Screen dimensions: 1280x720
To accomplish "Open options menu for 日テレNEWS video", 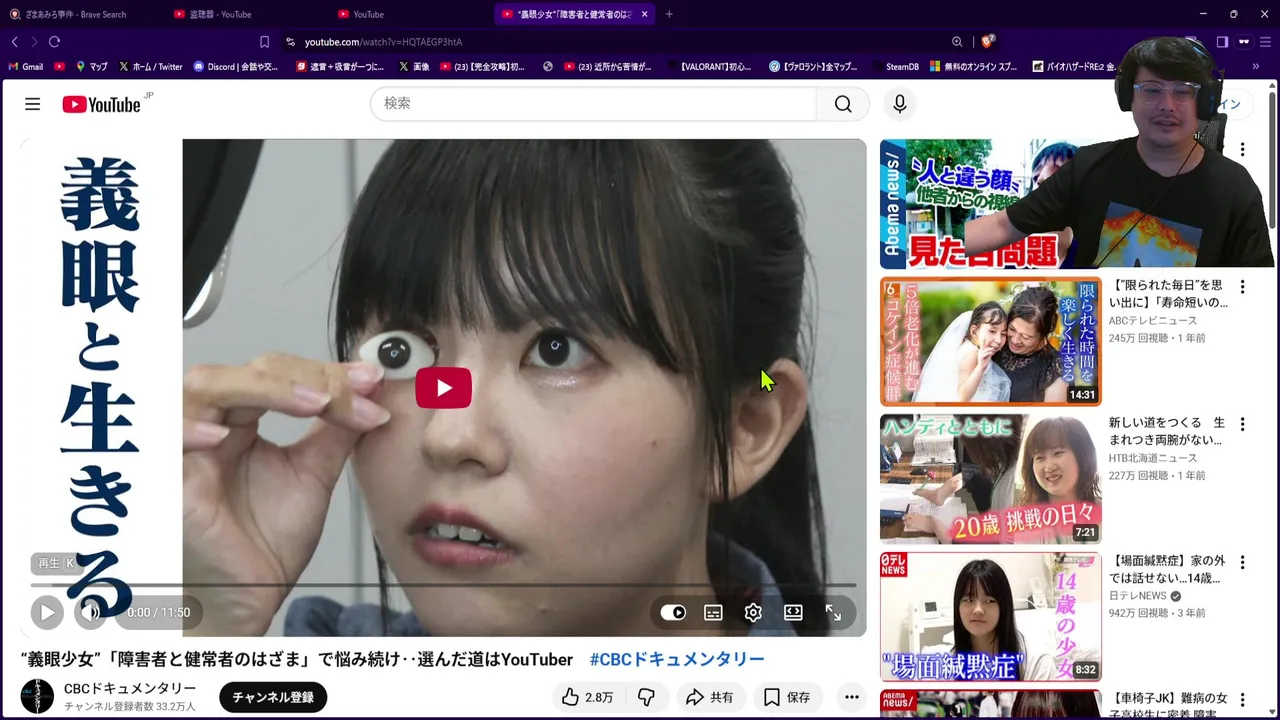I will pyautogui.click(x=1242, y=563).
